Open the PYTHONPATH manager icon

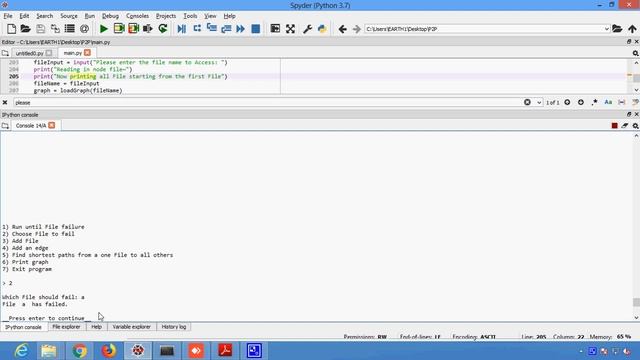click(322, 29)
